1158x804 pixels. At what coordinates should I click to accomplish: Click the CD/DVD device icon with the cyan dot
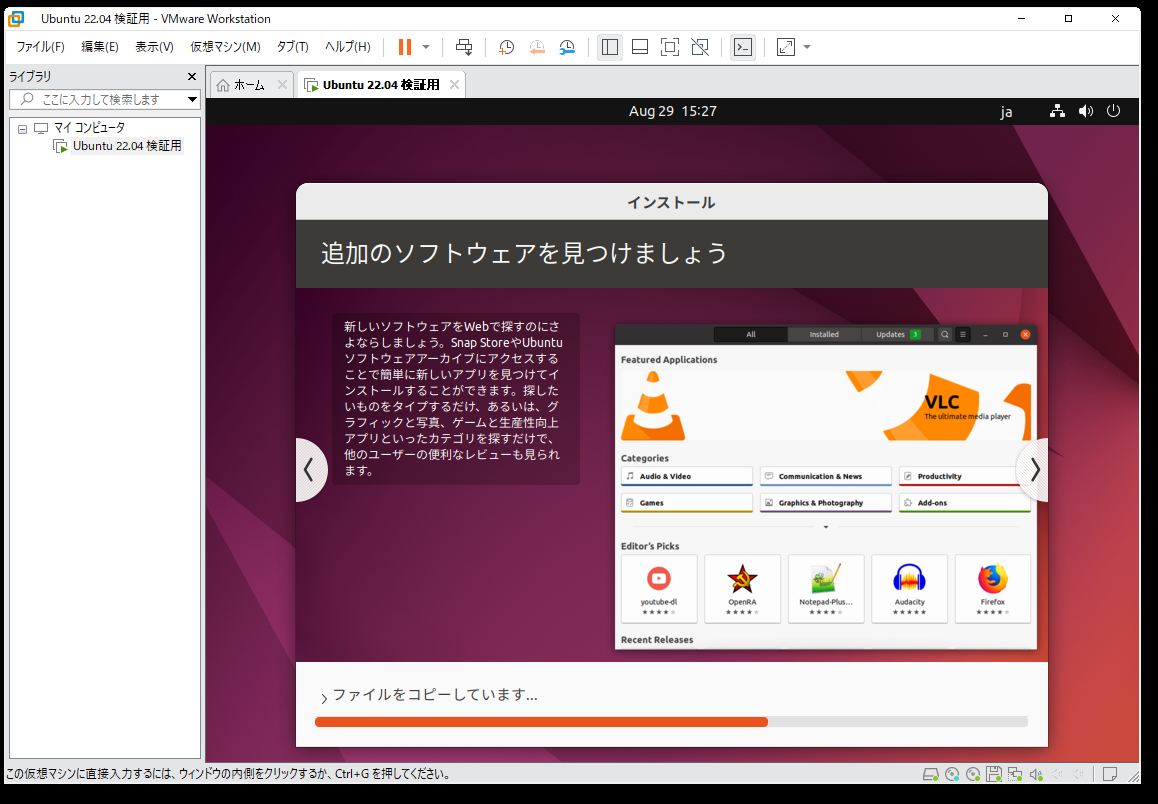point(952,774)
